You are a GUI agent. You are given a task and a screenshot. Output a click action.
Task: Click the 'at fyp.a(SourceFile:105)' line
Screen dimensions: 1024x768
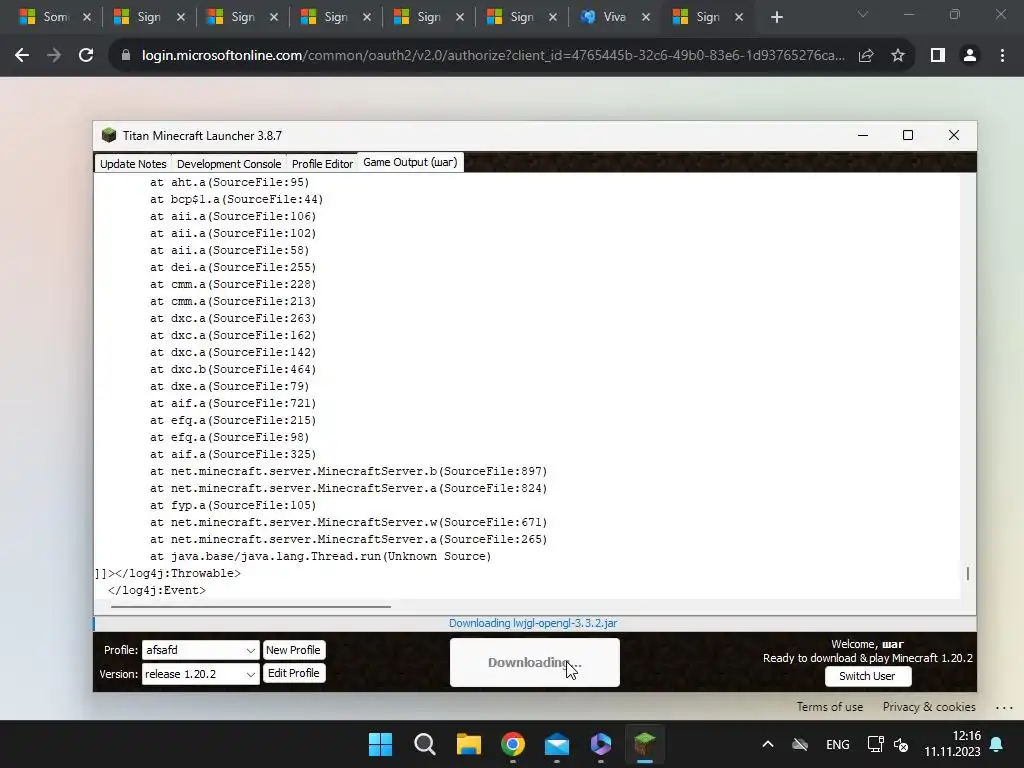233,505
